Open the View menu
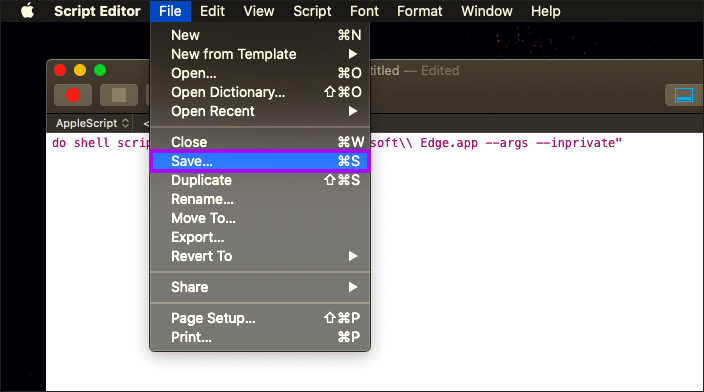 click(259, 11)
